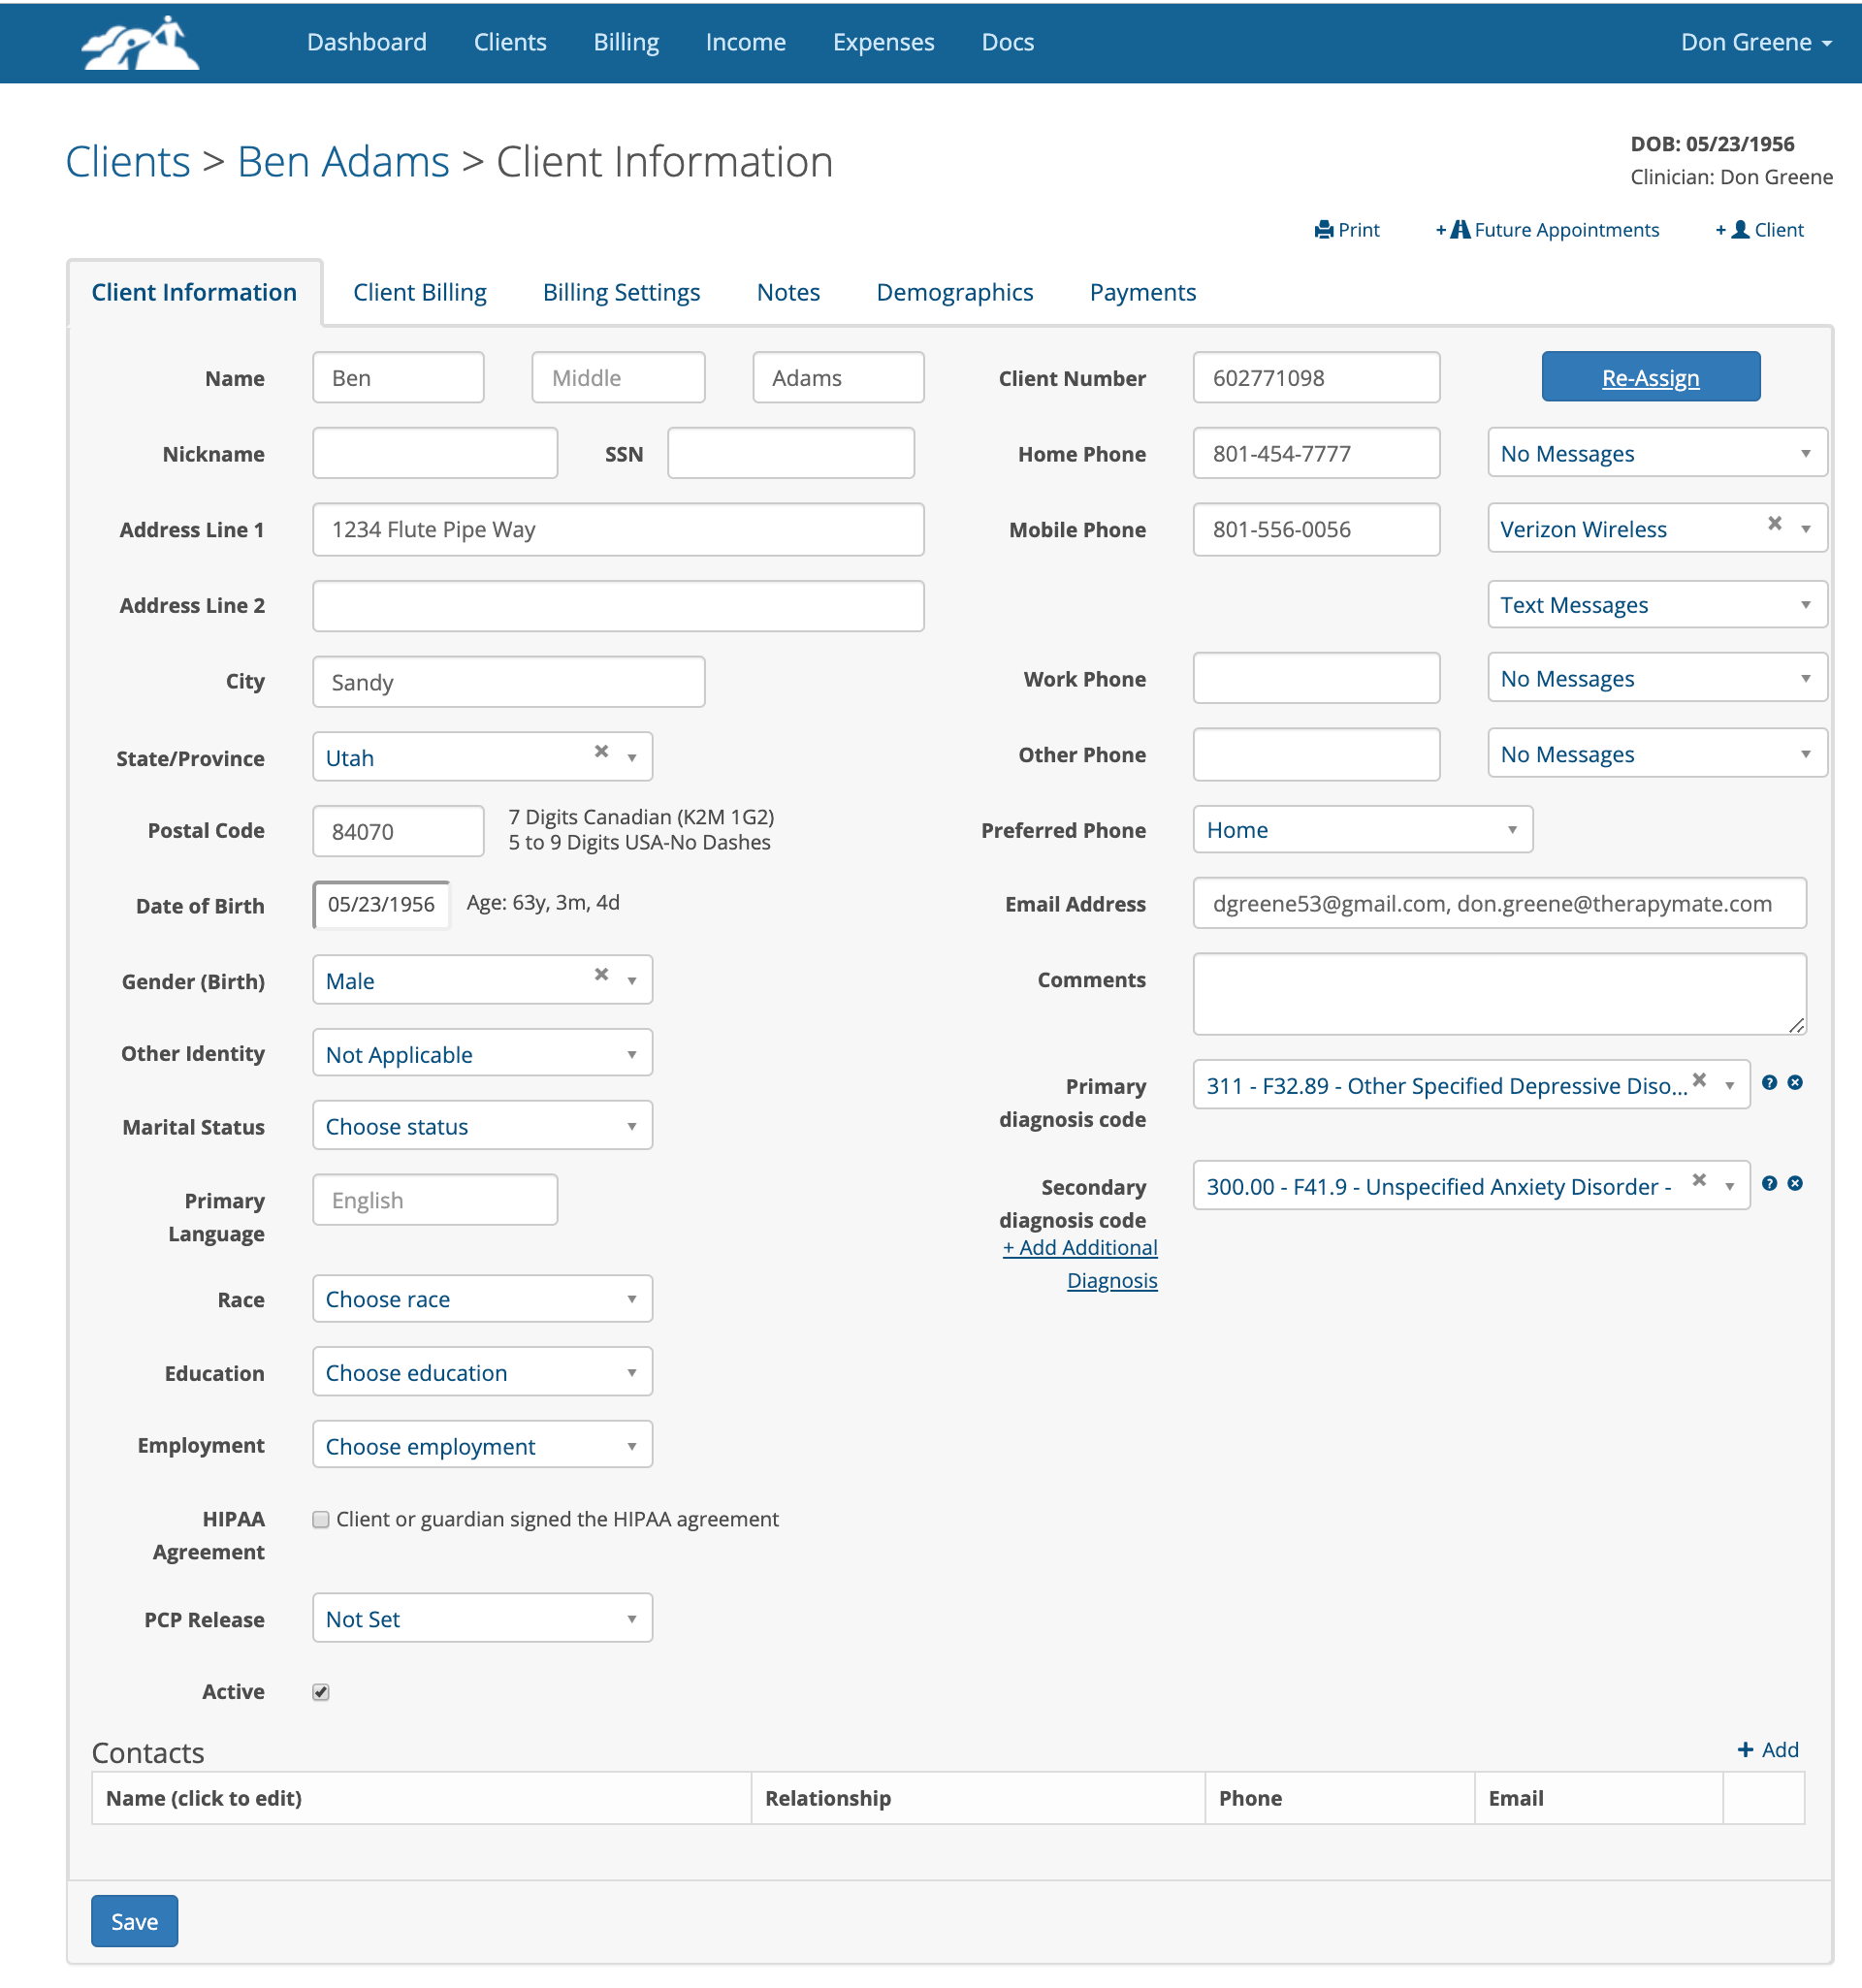1862x1988 pixels.
Task: Open the Marital Status dropdown
Action: 482,1126
